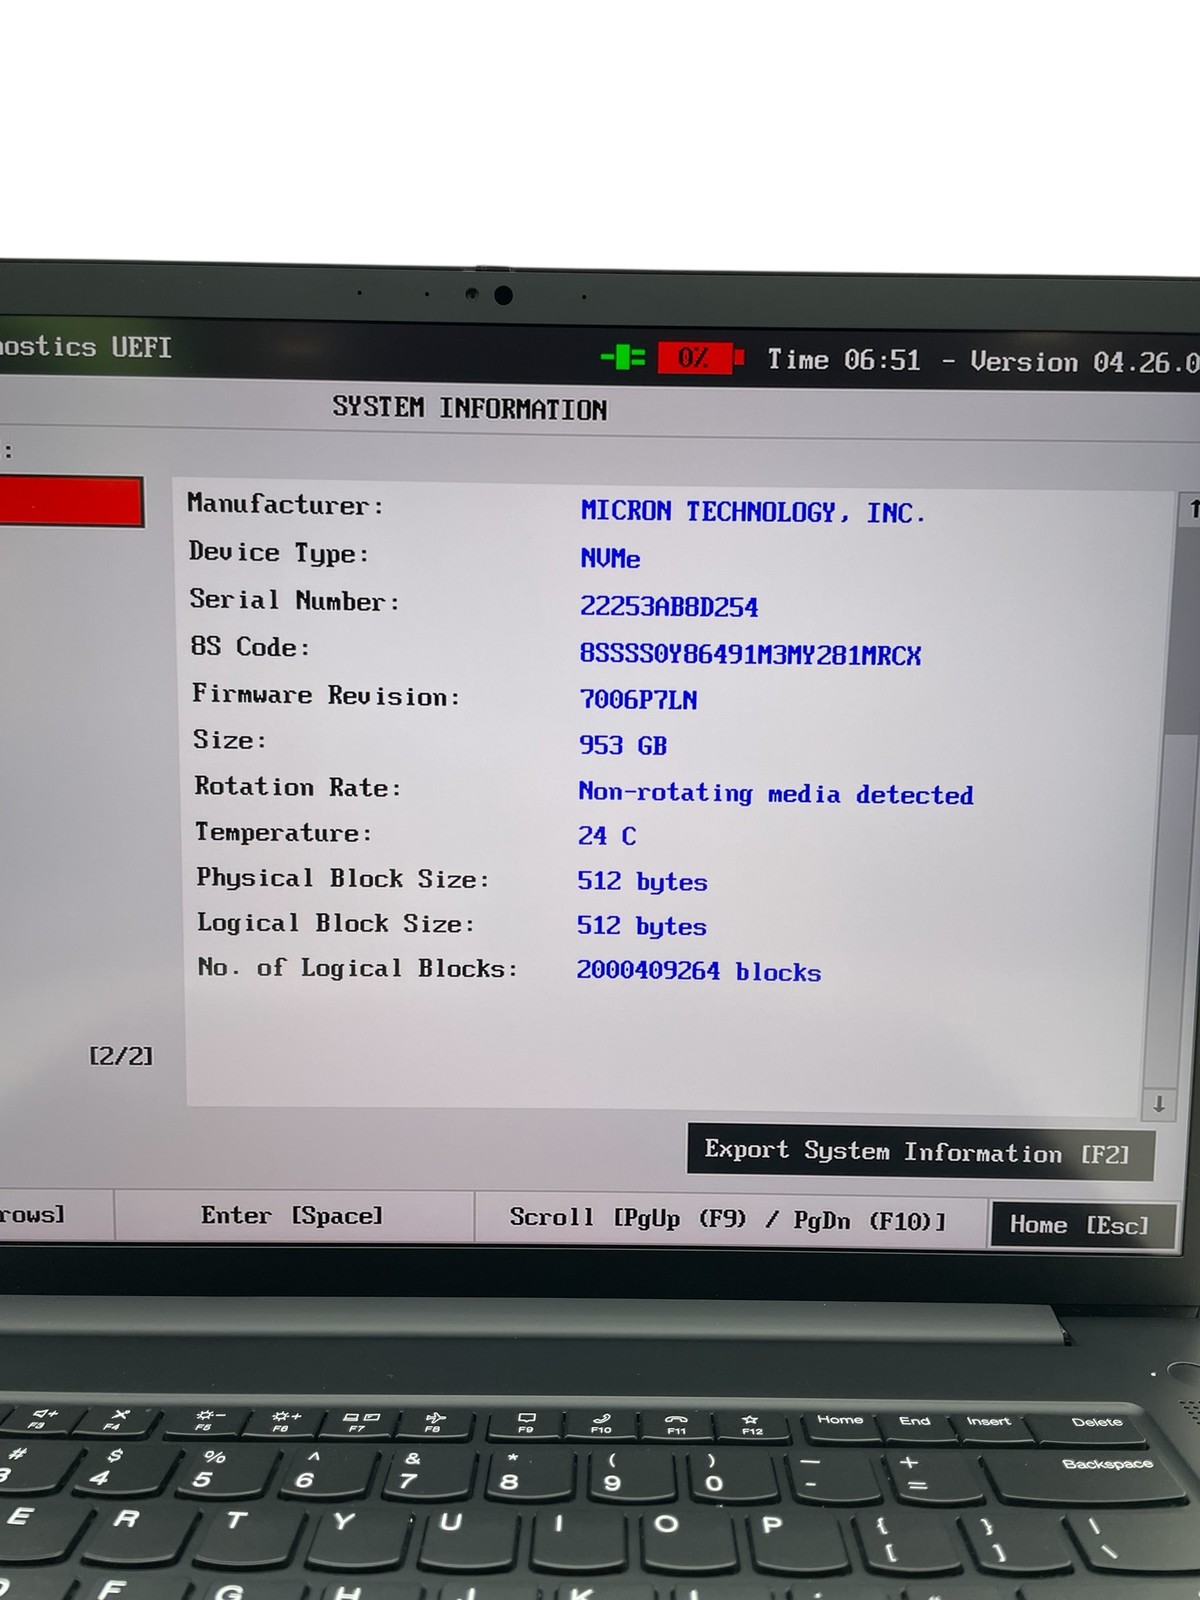Click the Manufacturer: label
The width and height of the screenshot is (1200, 1600).
[285, 504]
